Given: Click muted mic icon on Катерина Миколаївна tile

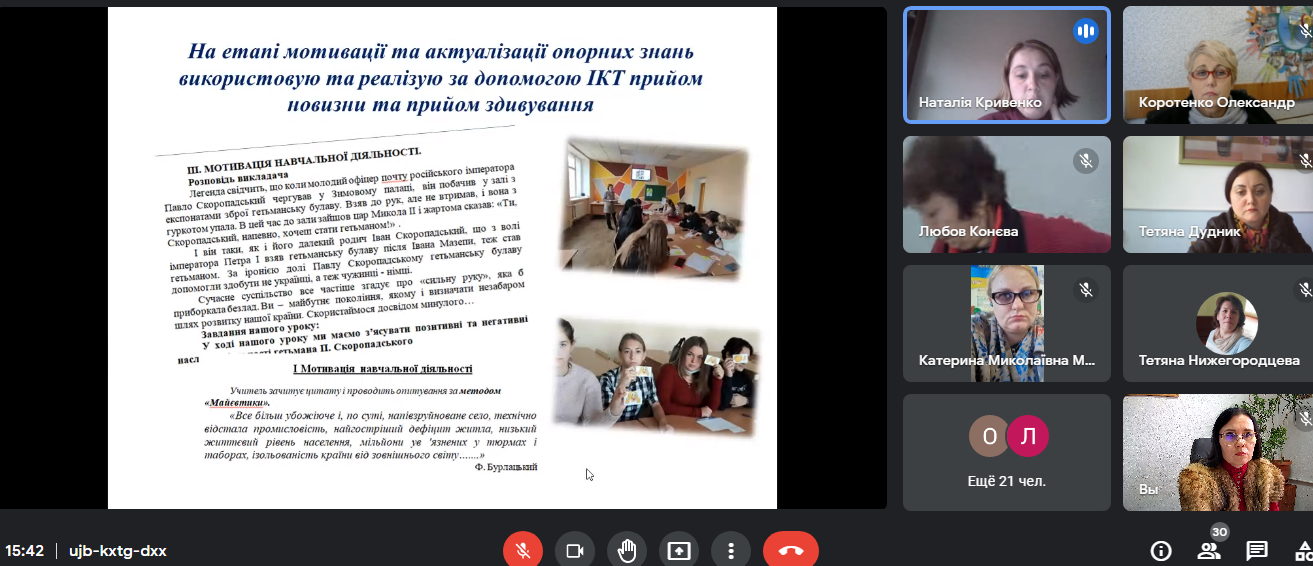Looking at the screenshot, I should 1085,290.
